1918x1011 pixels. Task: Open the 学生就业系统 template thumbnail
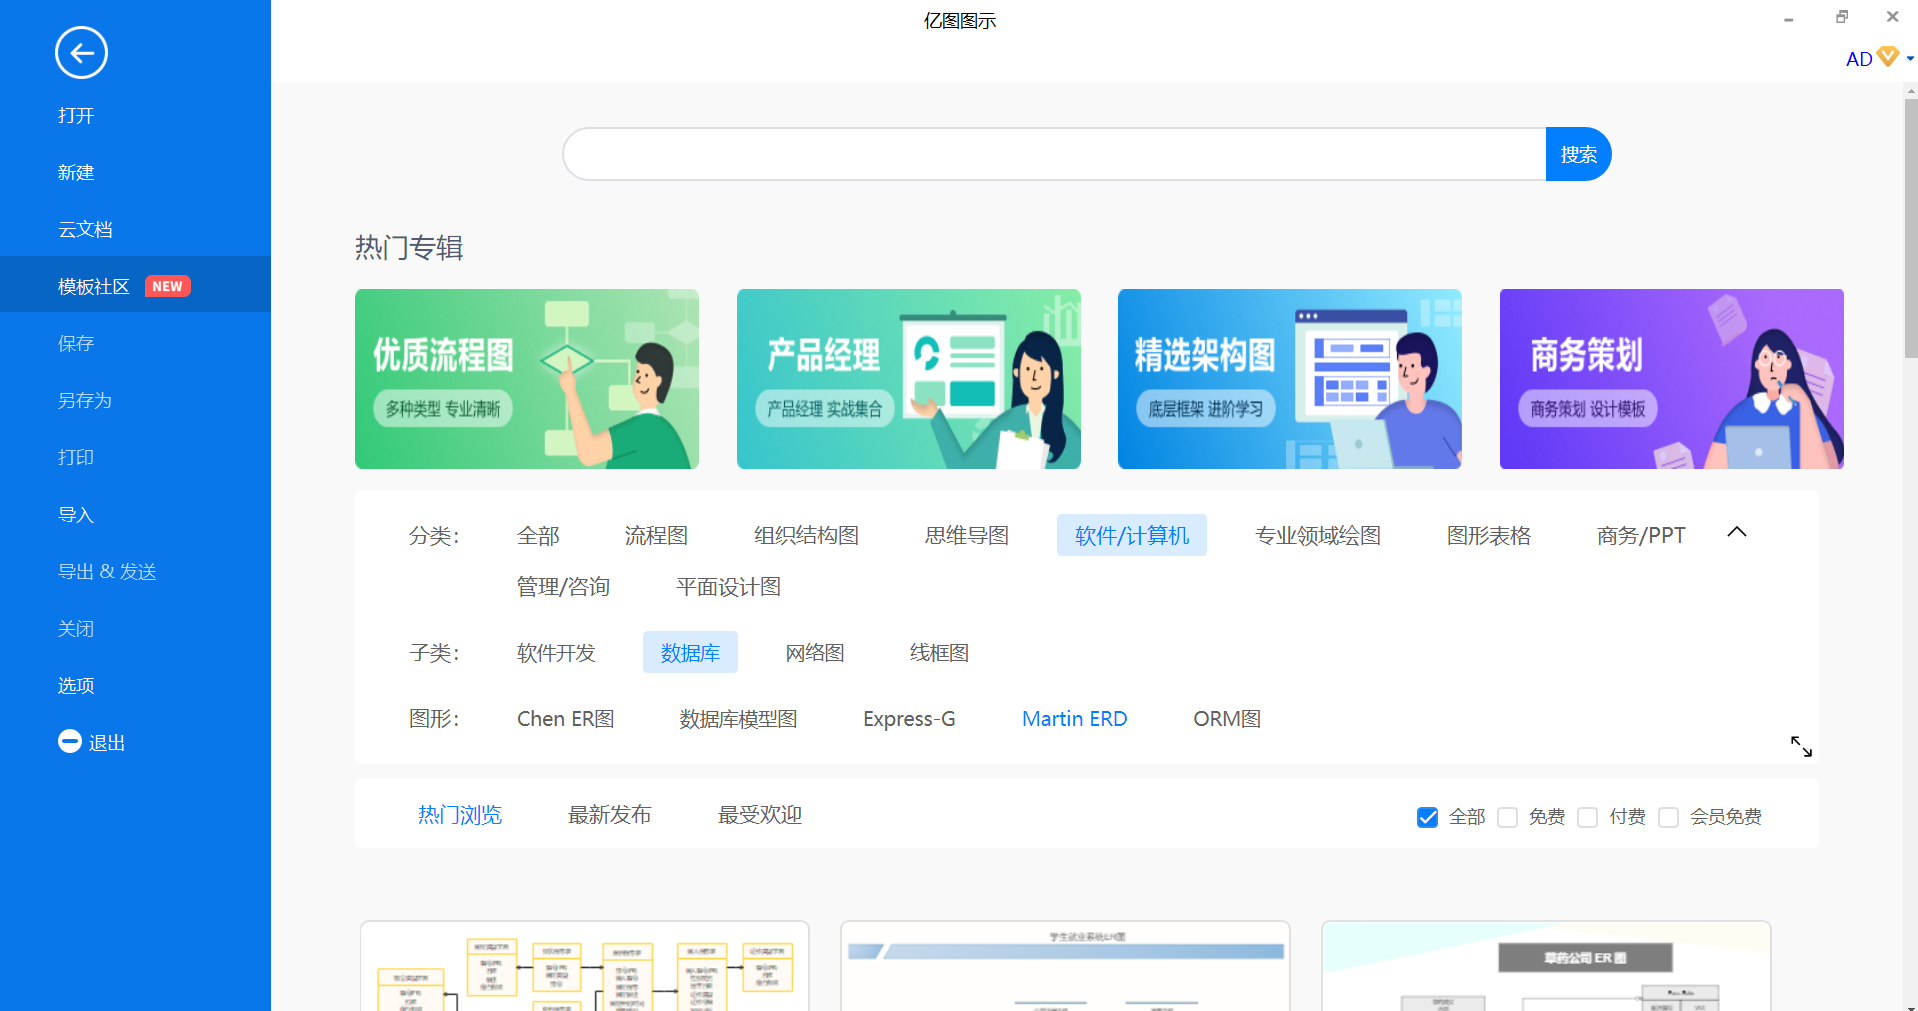pos(1066,966)
